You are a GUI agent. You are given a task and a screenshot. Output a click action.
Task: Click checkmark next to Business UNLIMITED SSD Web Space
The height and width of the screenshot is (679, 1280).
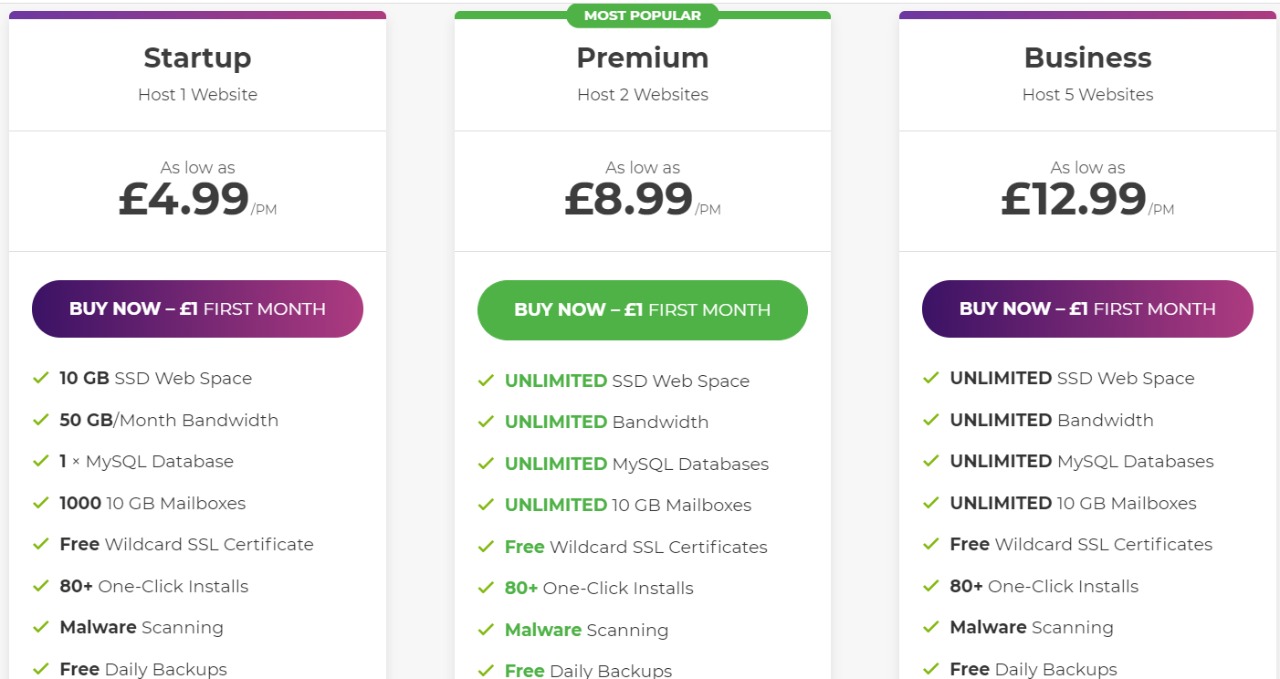pos(931,378)
